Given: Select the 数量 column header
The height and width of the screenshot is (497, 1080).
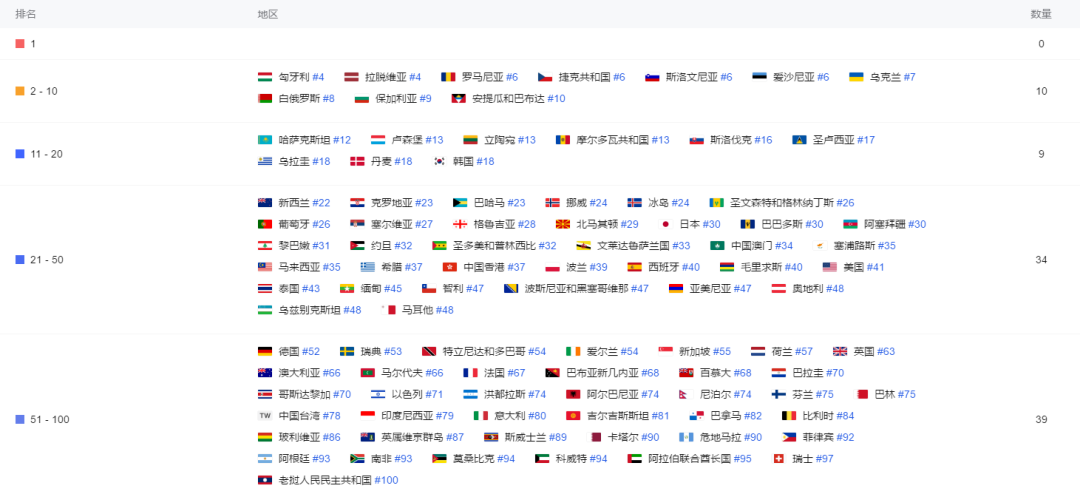Looking at the screenshot, I should click(x=1041, y=14).
